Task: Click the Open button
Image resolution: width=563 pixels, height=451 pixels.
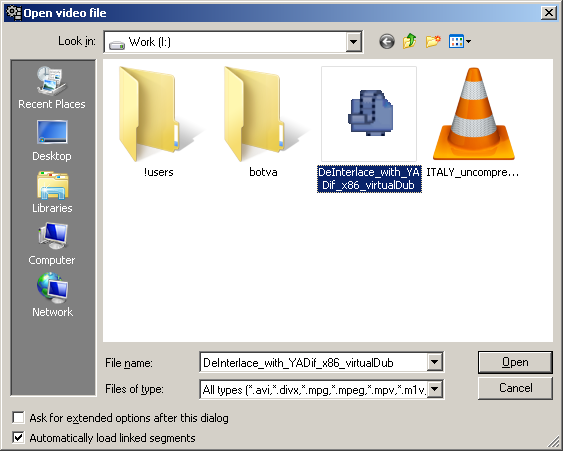Action: (515, 362)
